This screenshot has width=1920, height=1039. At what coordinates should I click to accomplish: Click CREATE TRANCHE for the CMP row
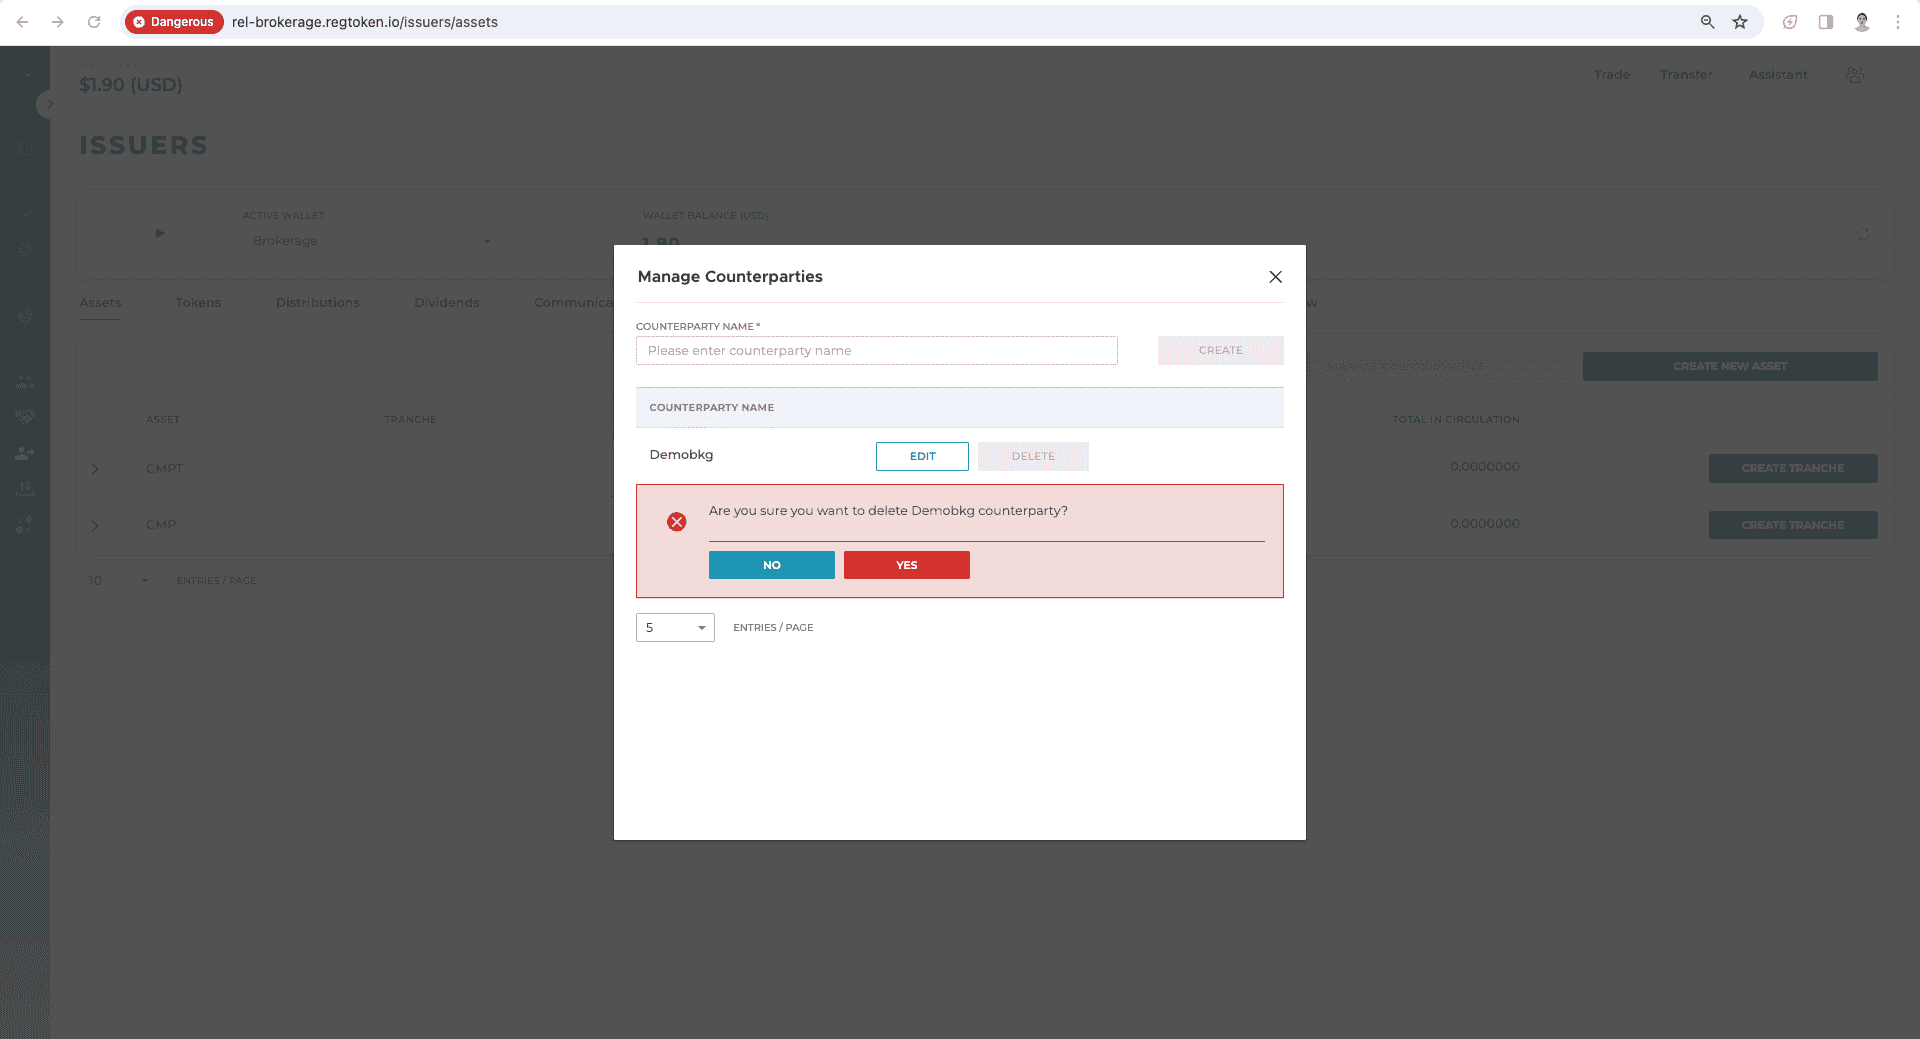point(1793,525)
